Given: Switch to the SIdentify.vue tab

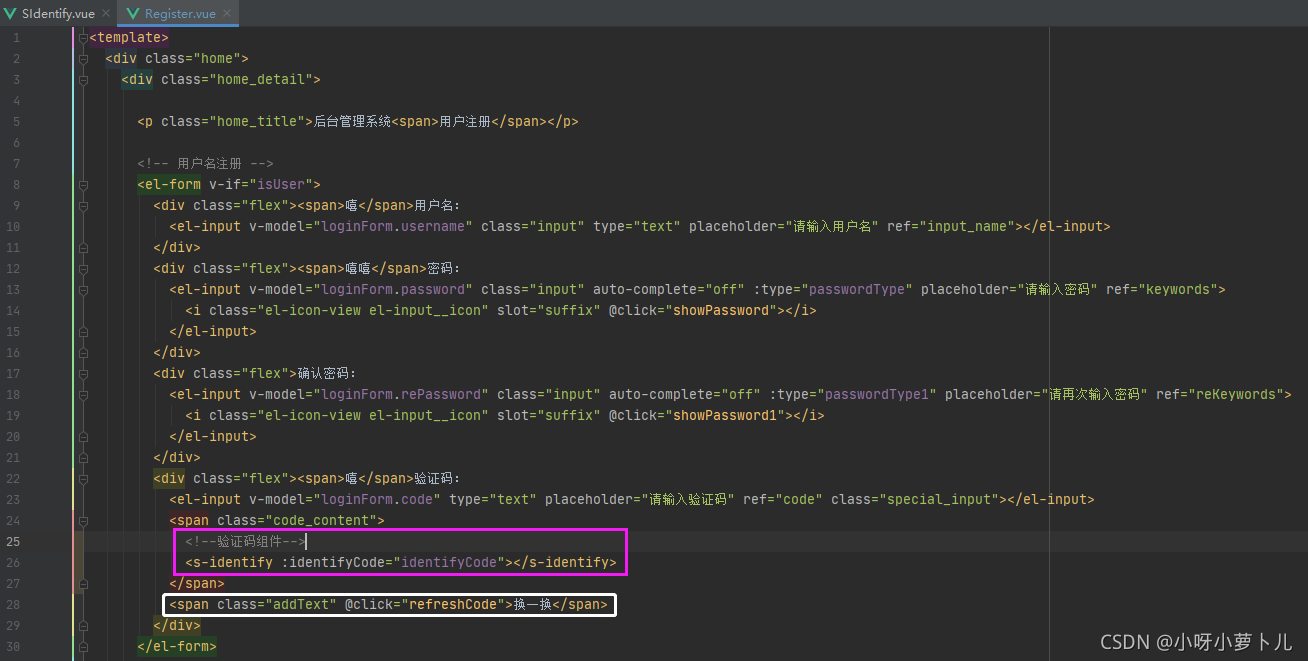Looking at the screenshot, I should click(57, 14).
